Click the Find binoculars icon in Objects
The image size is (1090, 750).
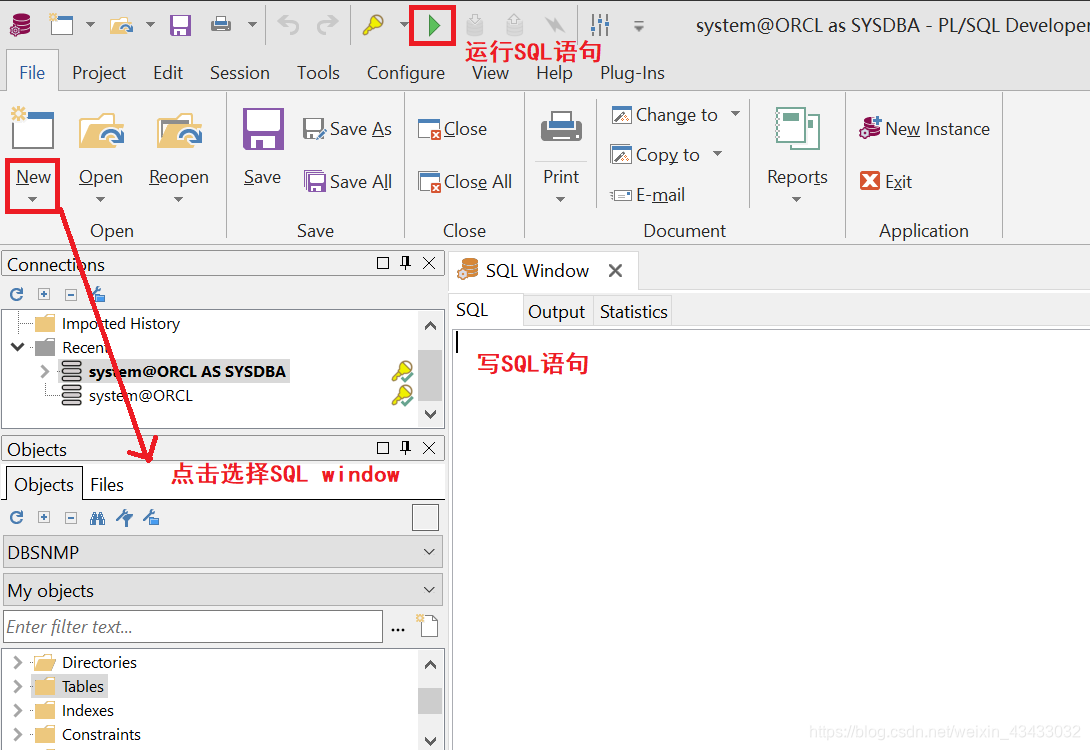point(97,518)
